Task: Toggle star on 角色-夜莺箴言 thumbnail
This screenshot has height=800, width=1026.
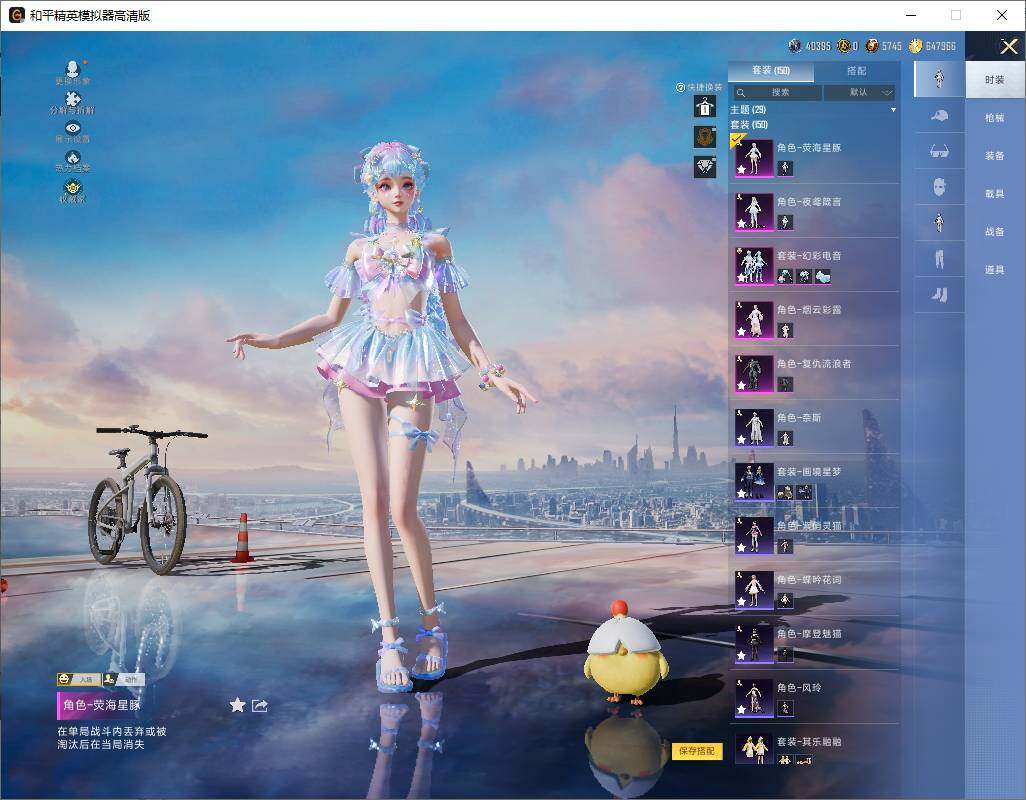Action: 741,224
